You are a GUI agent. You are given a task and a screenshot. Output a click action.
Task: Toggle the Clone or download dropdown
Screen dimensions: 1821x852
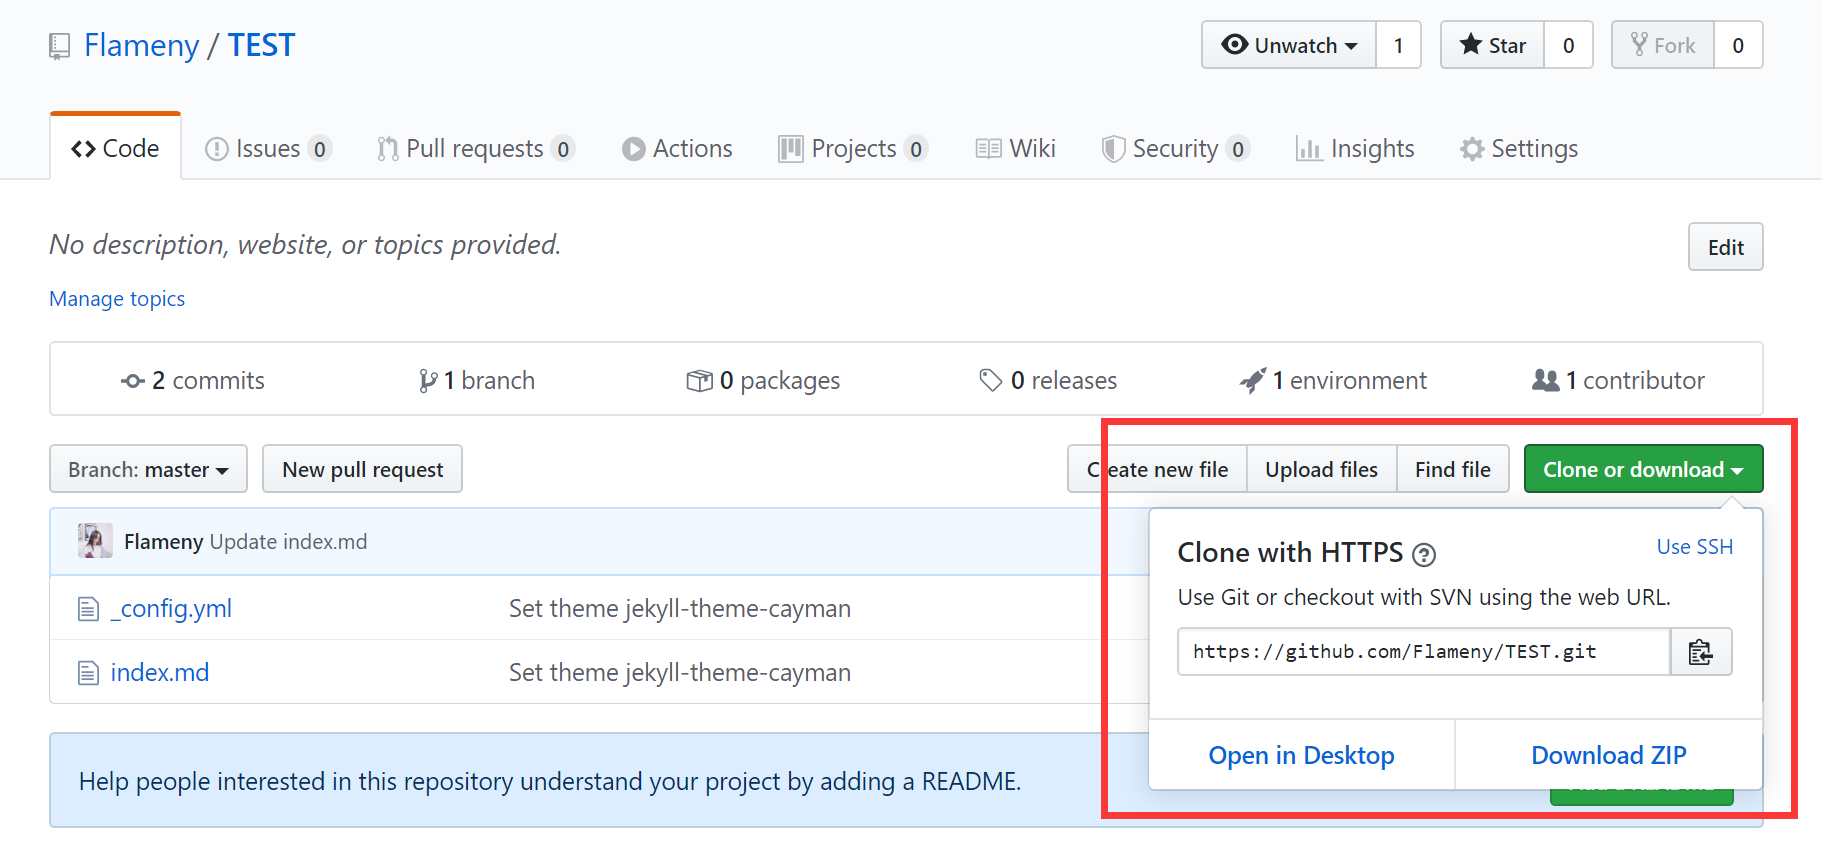(x=1643, y=469)
